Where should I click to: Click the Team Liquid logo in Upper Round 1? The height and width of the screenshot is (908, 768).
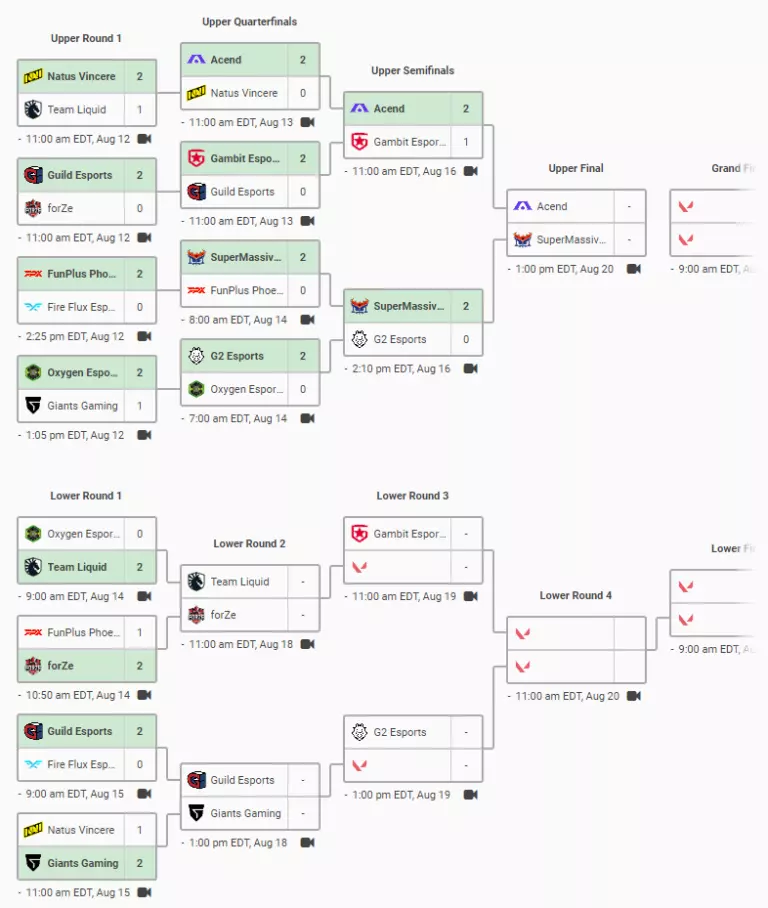coord(33,109)
